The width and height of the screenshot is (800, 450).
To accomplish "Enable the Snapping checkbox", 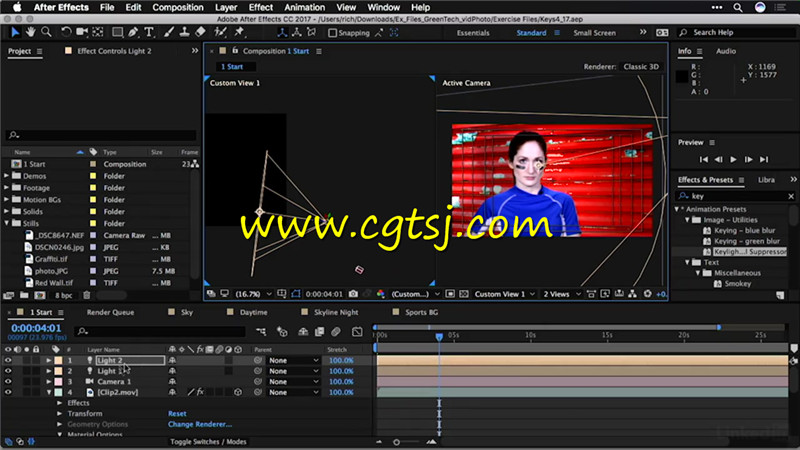I will point(333,33).
